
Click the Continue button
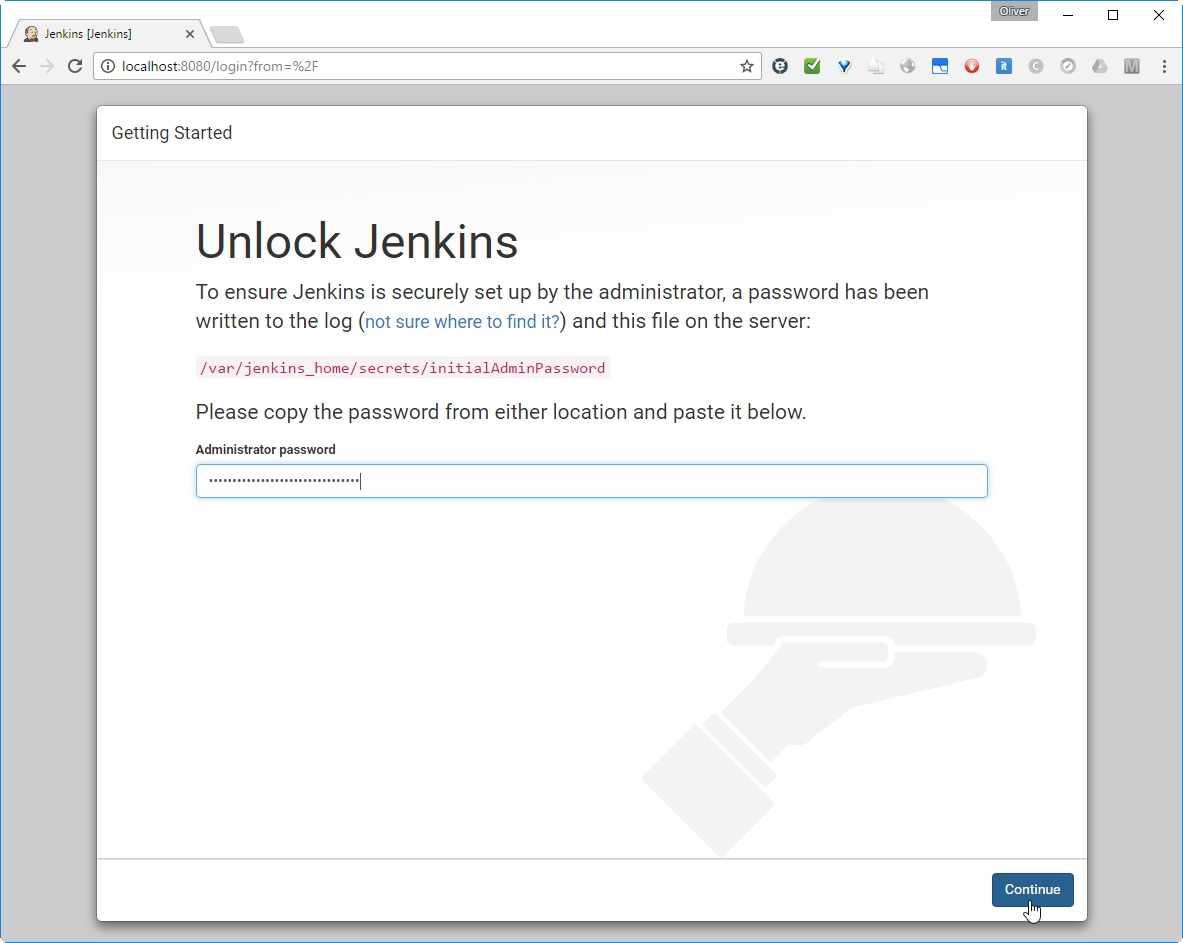[1032, 889]
